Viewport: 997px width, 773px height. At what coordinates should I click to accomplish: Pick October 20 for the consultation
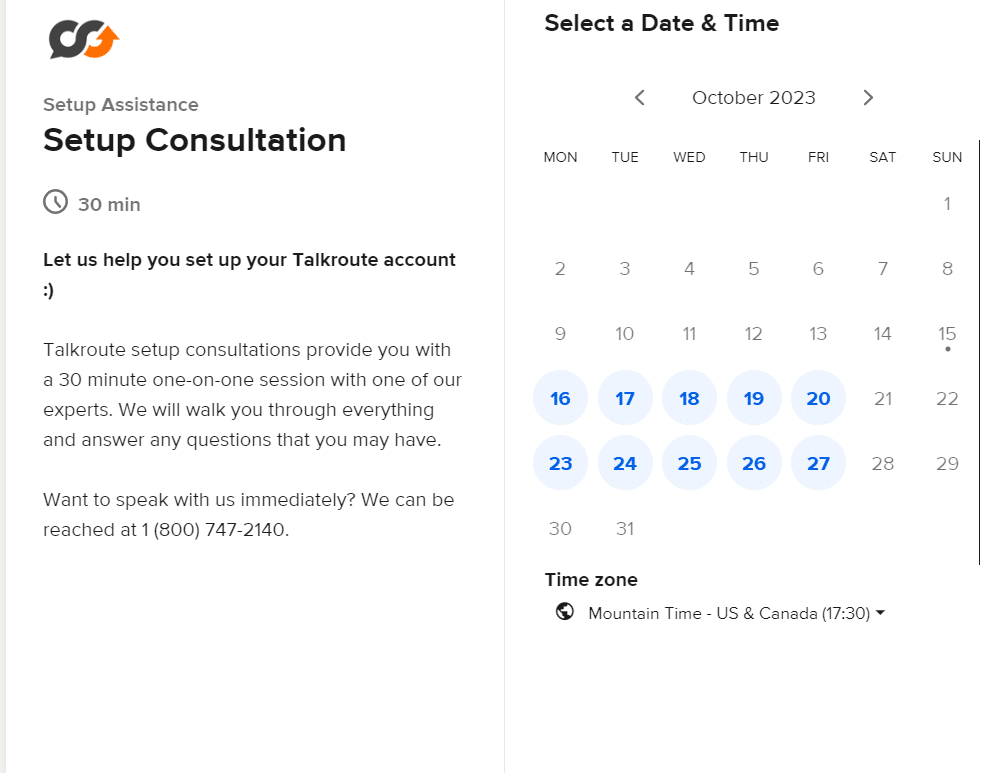coord(818,398)
